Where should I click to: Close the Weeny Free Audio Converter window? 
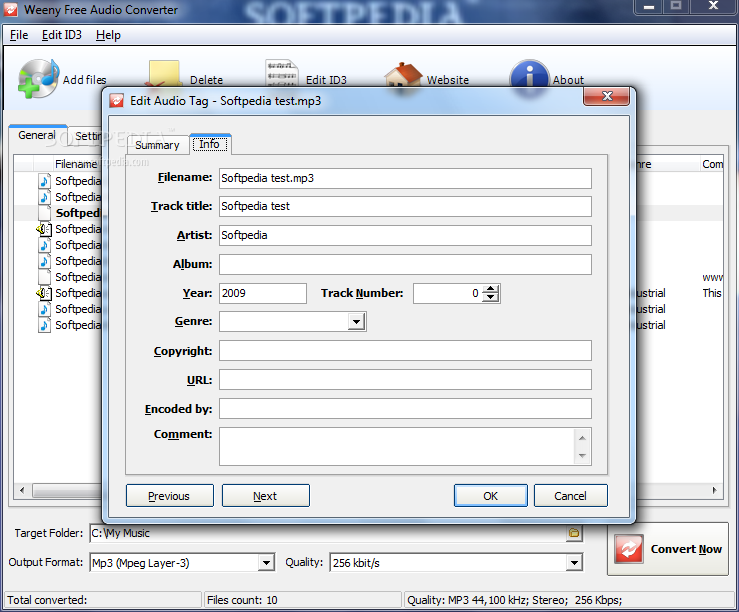click(x=713, y=7)
